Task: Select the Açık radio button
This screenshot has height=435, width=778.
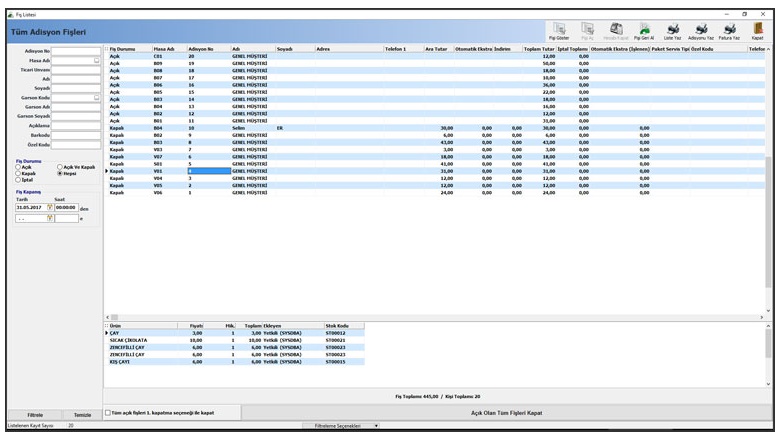Action: 19,167
